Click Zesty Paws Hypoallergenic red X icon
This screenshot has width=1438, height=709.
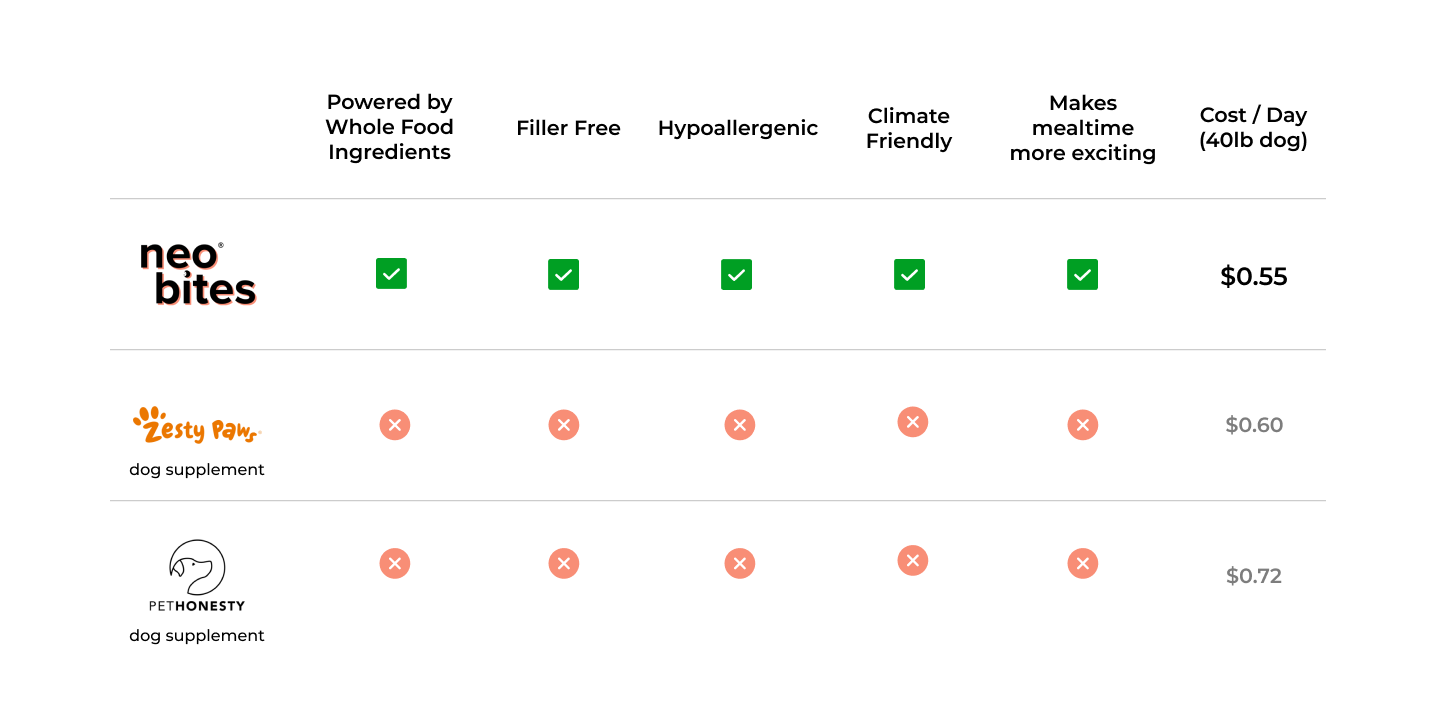[740, 425]
